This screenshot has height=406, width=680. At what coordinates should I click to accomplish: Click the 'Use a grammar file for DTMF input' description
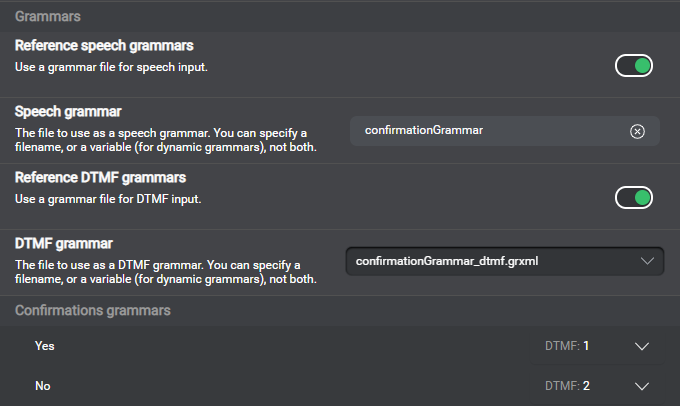(x=108, y=199)
